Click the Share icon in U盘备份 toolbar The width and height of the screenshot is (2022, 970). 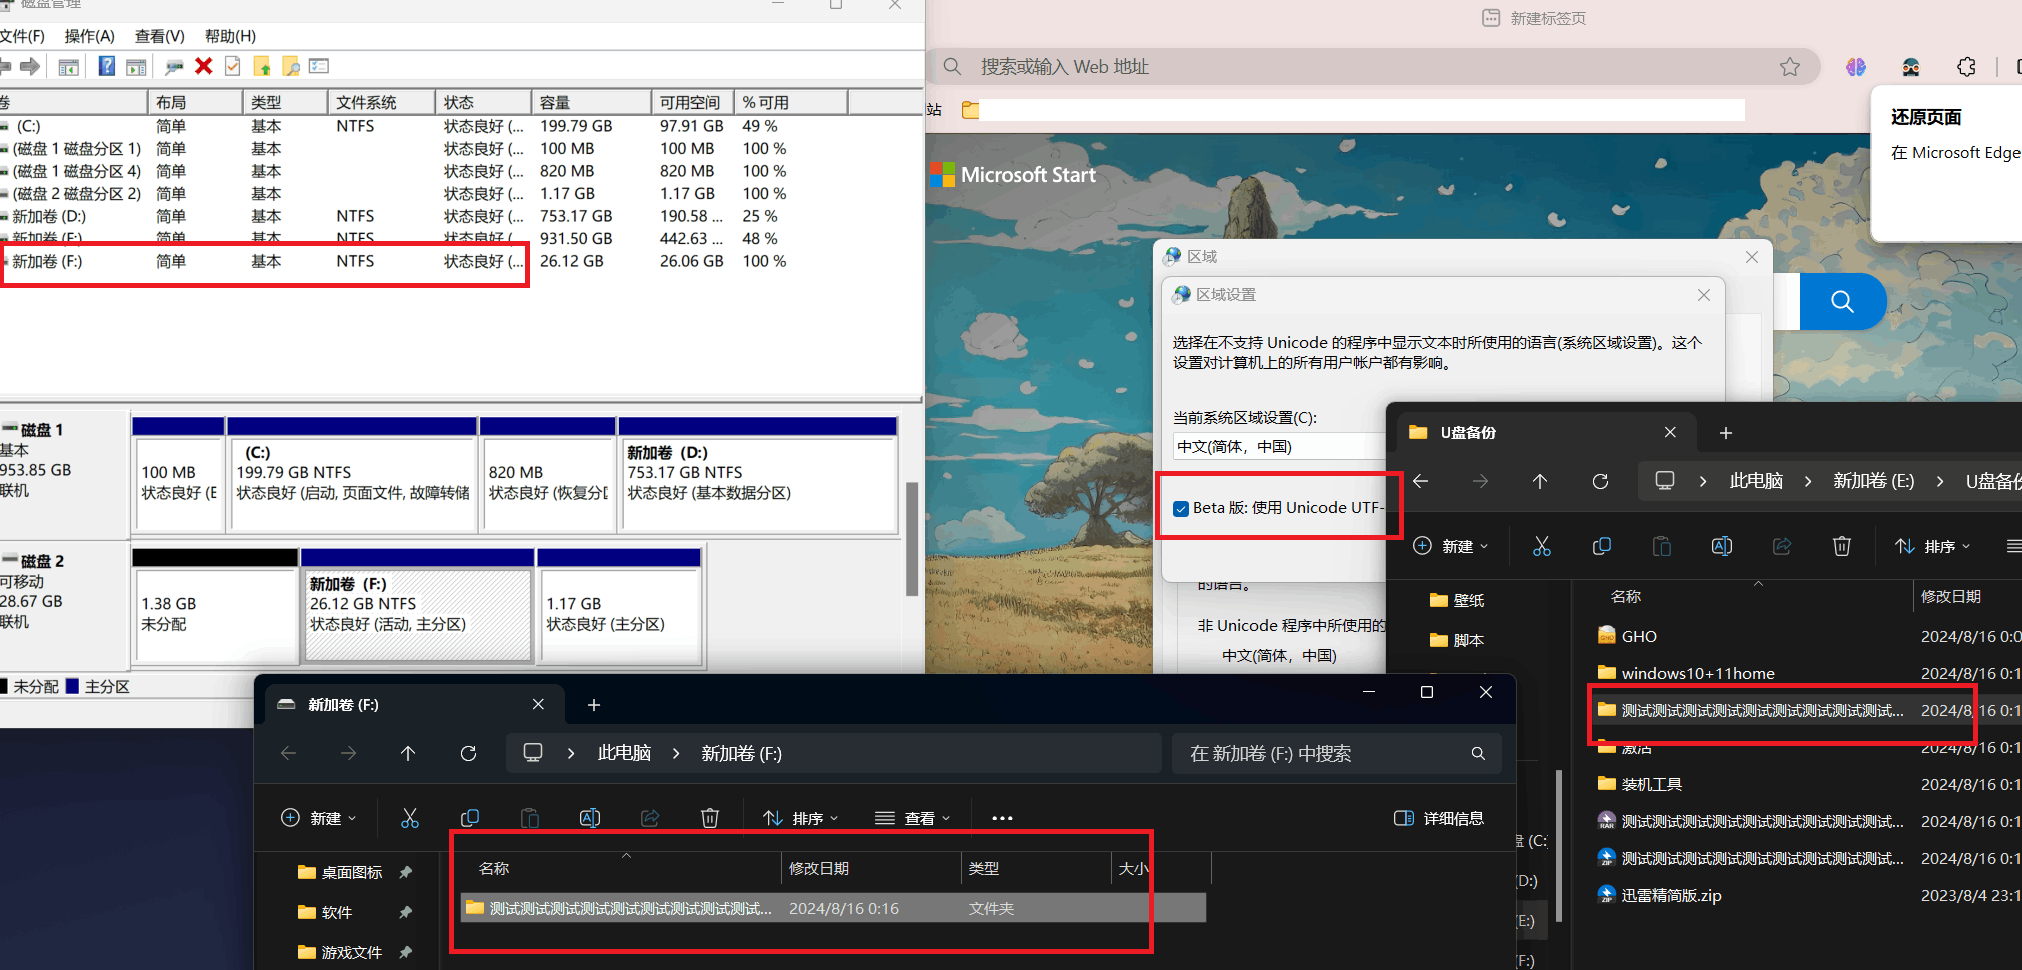(1782, 546)
